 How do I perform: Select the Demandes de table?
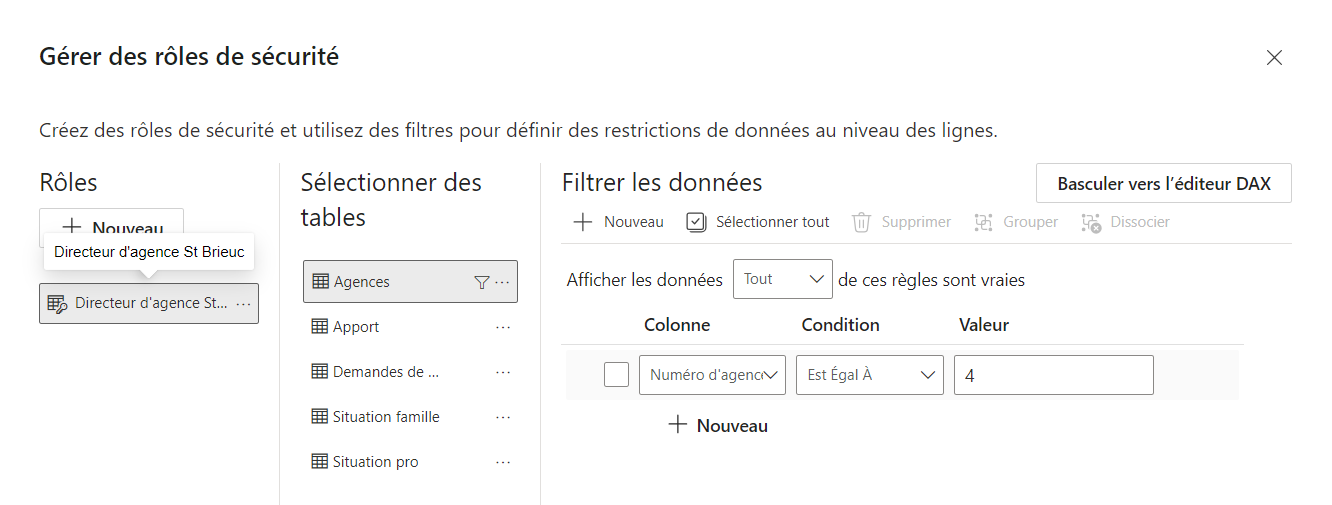pos(386,372)
